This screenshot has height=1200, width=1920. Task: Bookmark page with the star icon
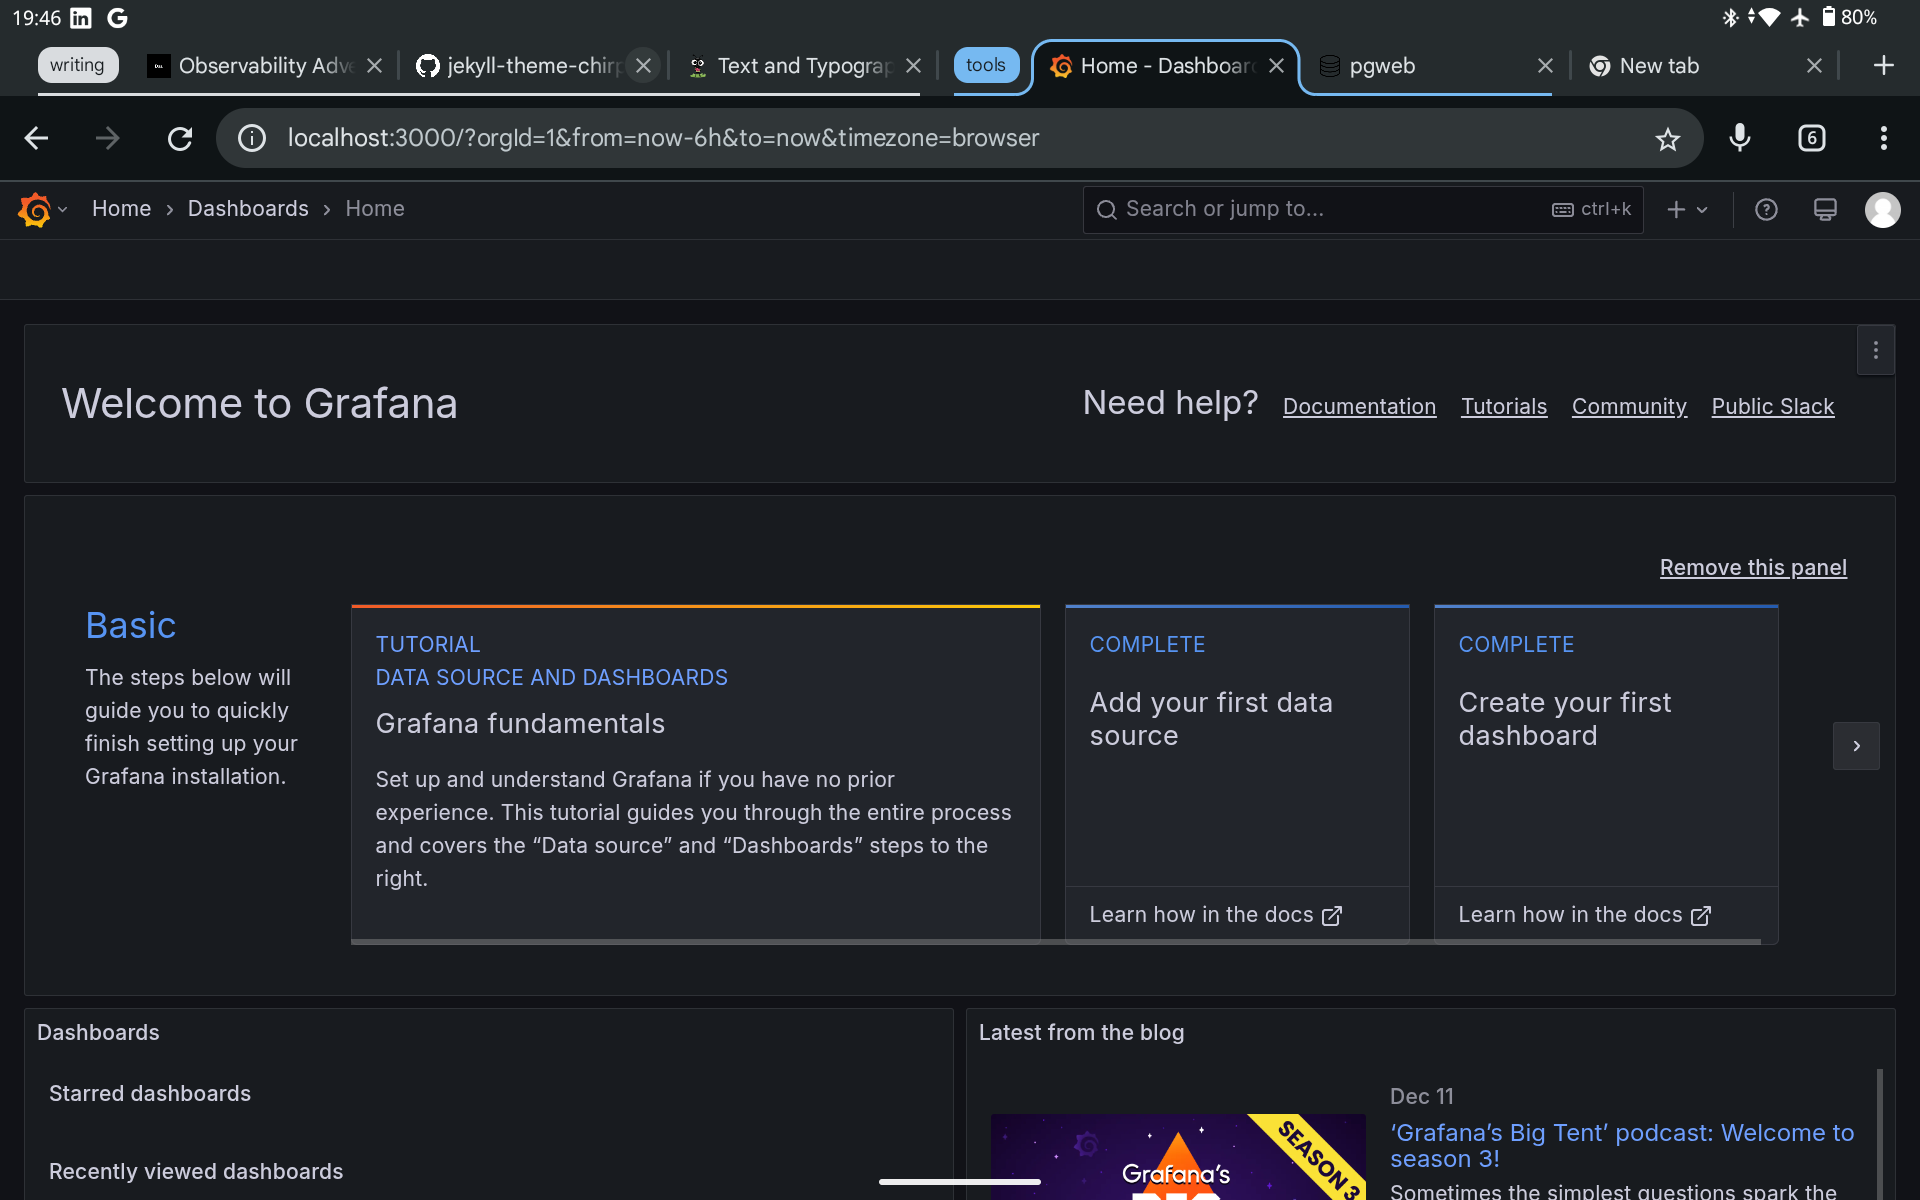pyautogui.click(x=1667, y=139)
